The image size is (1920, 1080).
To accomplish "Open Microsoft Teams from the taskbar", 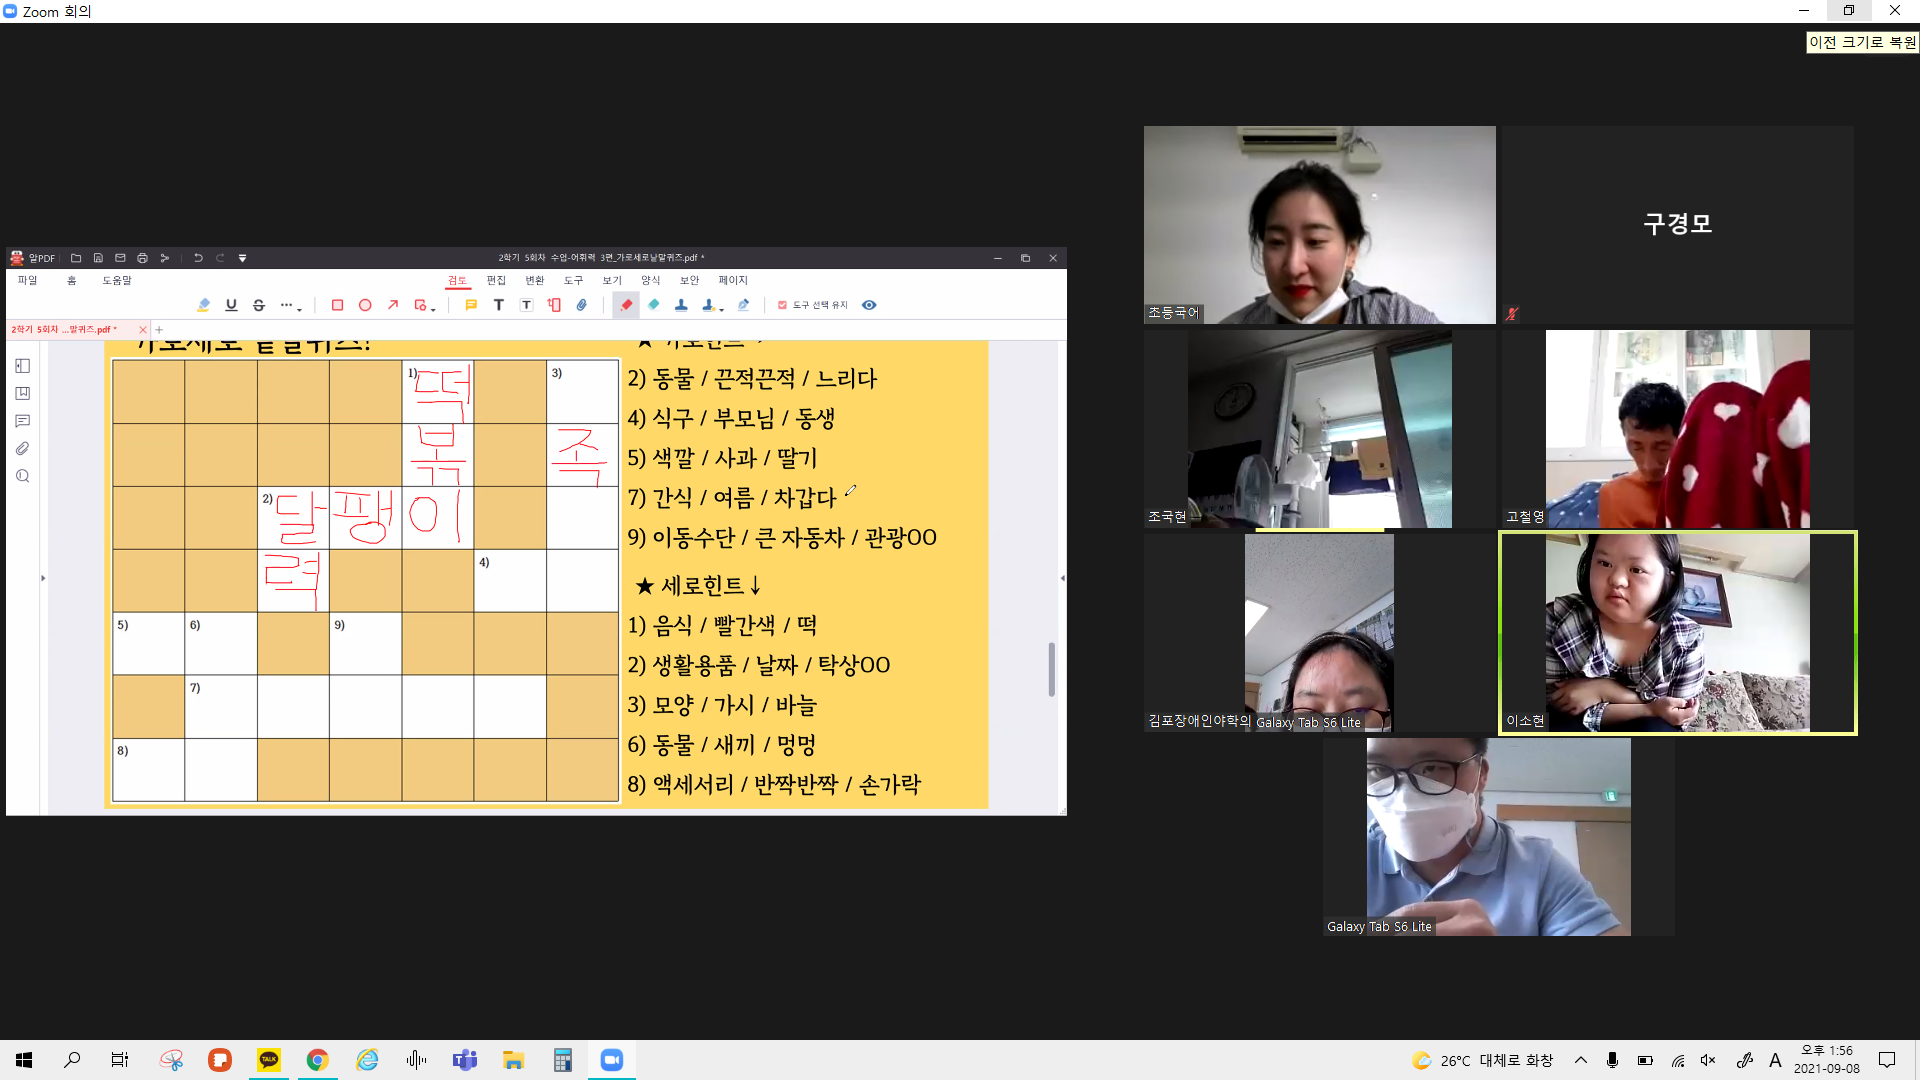I will [x=465, y=1060].
